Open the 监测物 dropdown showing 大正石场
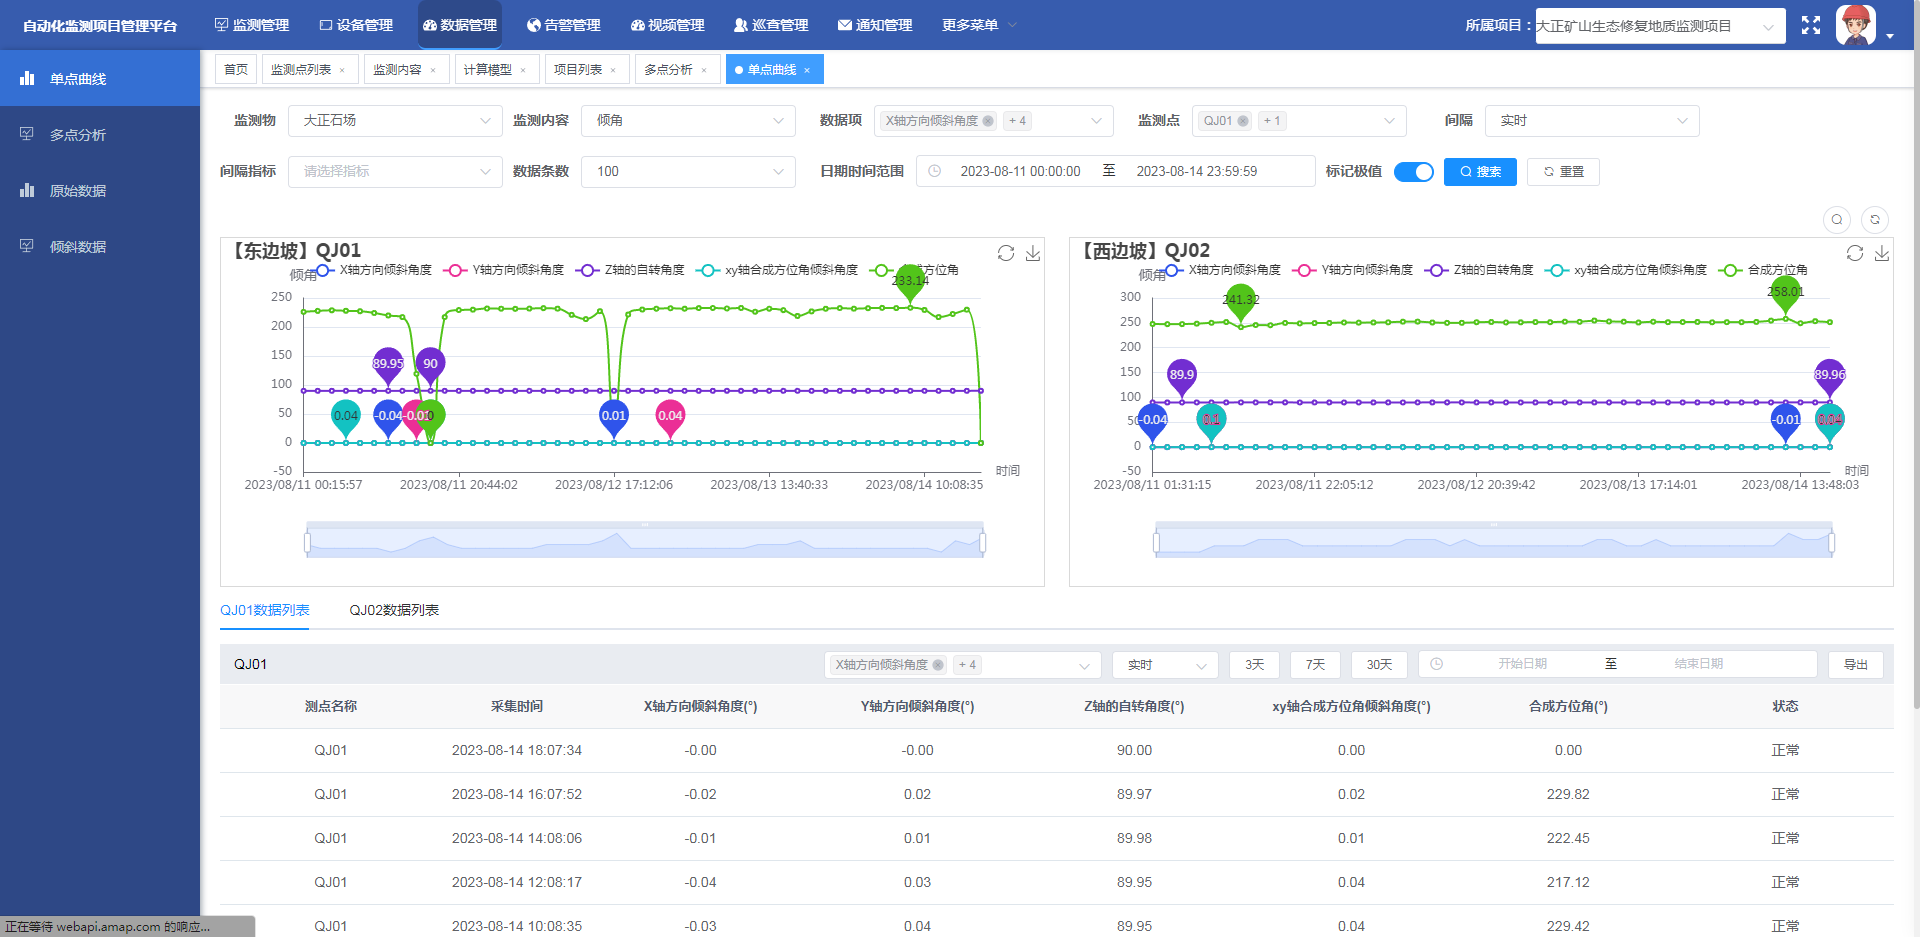Screen dimensions: 1920x937 point(395,121)
